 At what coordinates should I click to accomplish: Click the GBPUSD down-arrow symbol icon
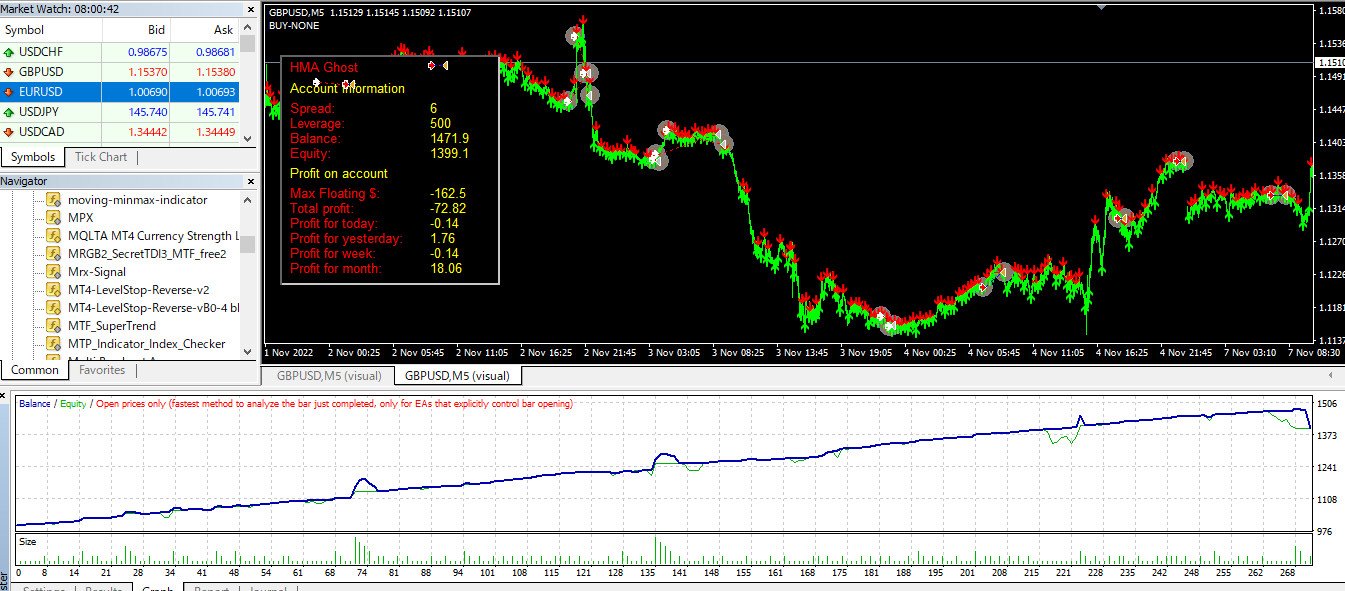9,72
